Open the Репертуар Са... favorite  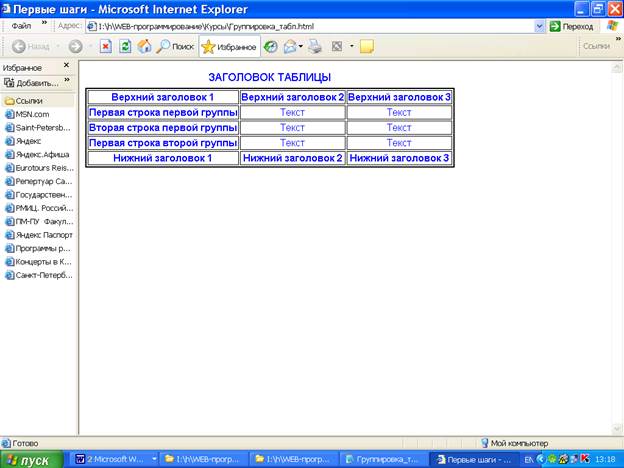tap(38, 182)
